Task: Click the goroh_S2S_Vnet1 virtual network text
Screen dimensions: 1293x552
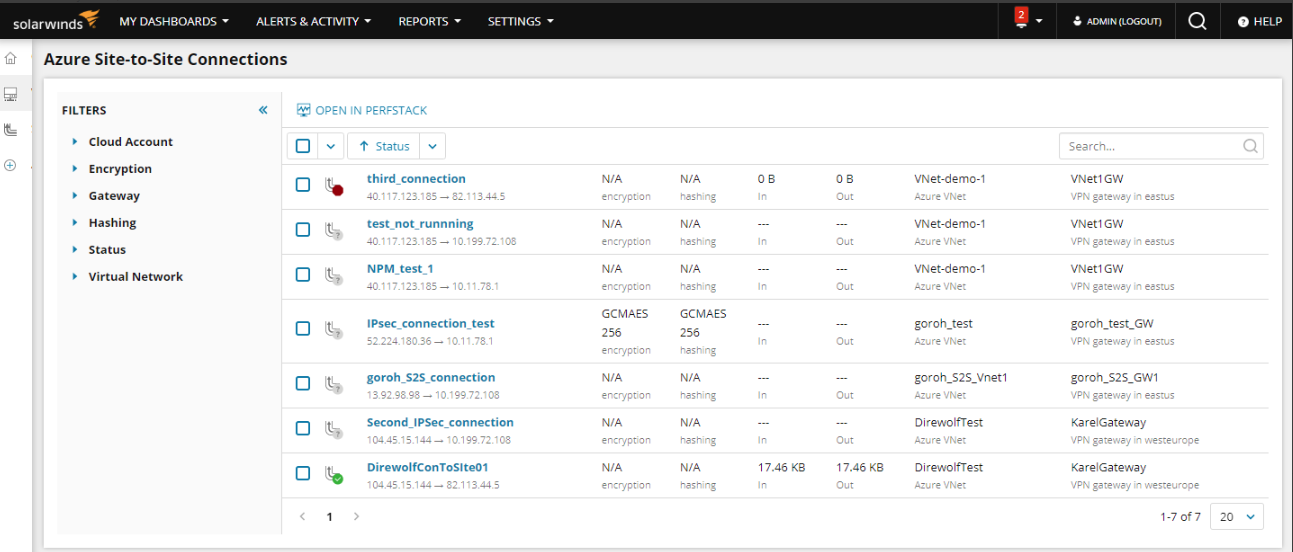Action: 961,378
